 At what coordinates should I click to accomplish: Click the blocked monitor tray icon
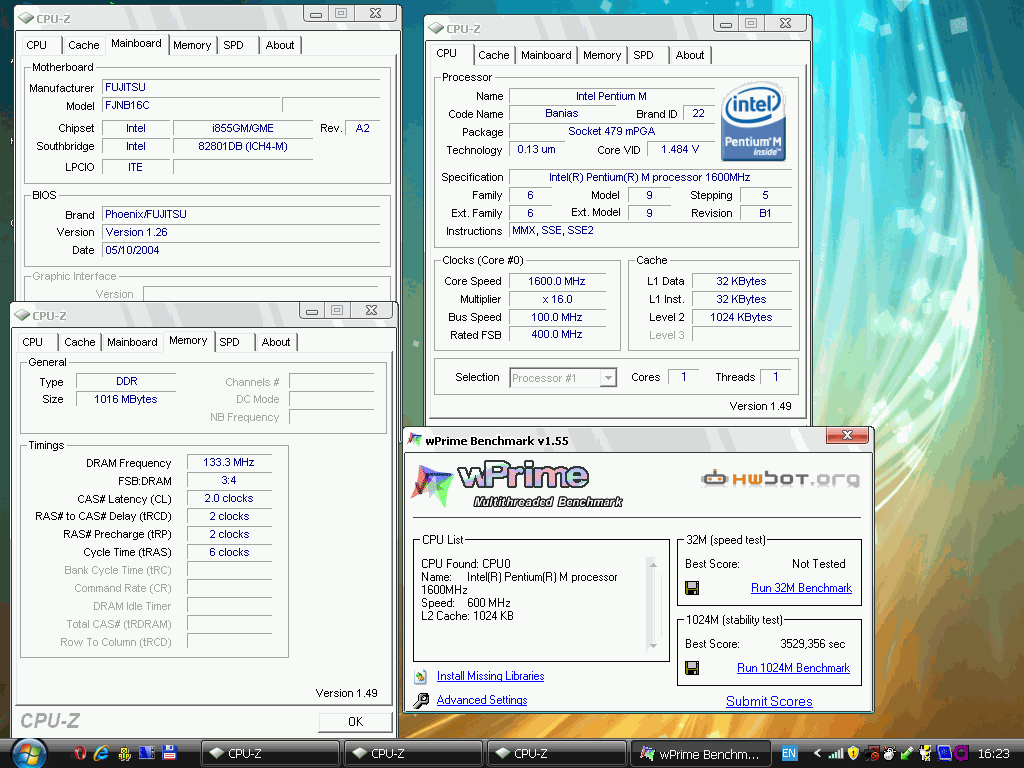872,753
